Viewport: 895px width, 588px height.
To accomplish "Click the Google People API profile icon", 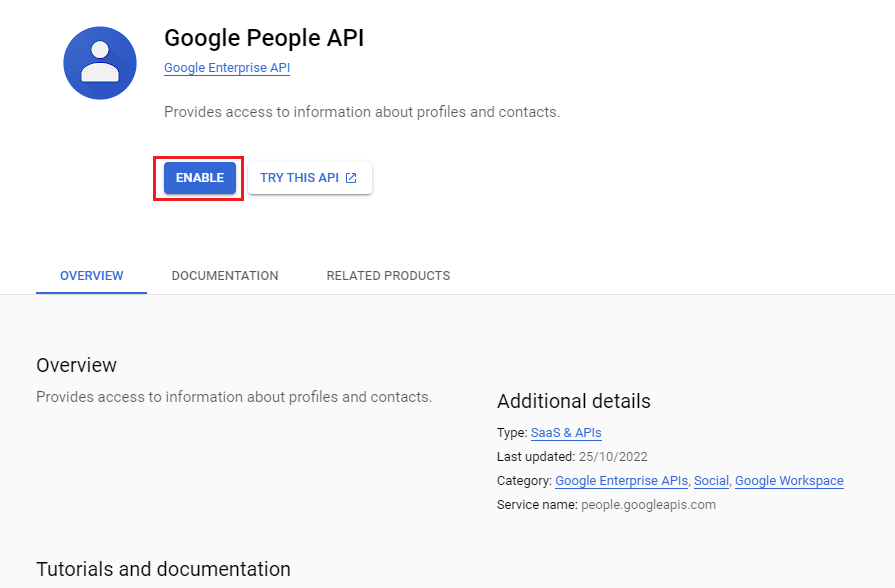I will (100, 63).
